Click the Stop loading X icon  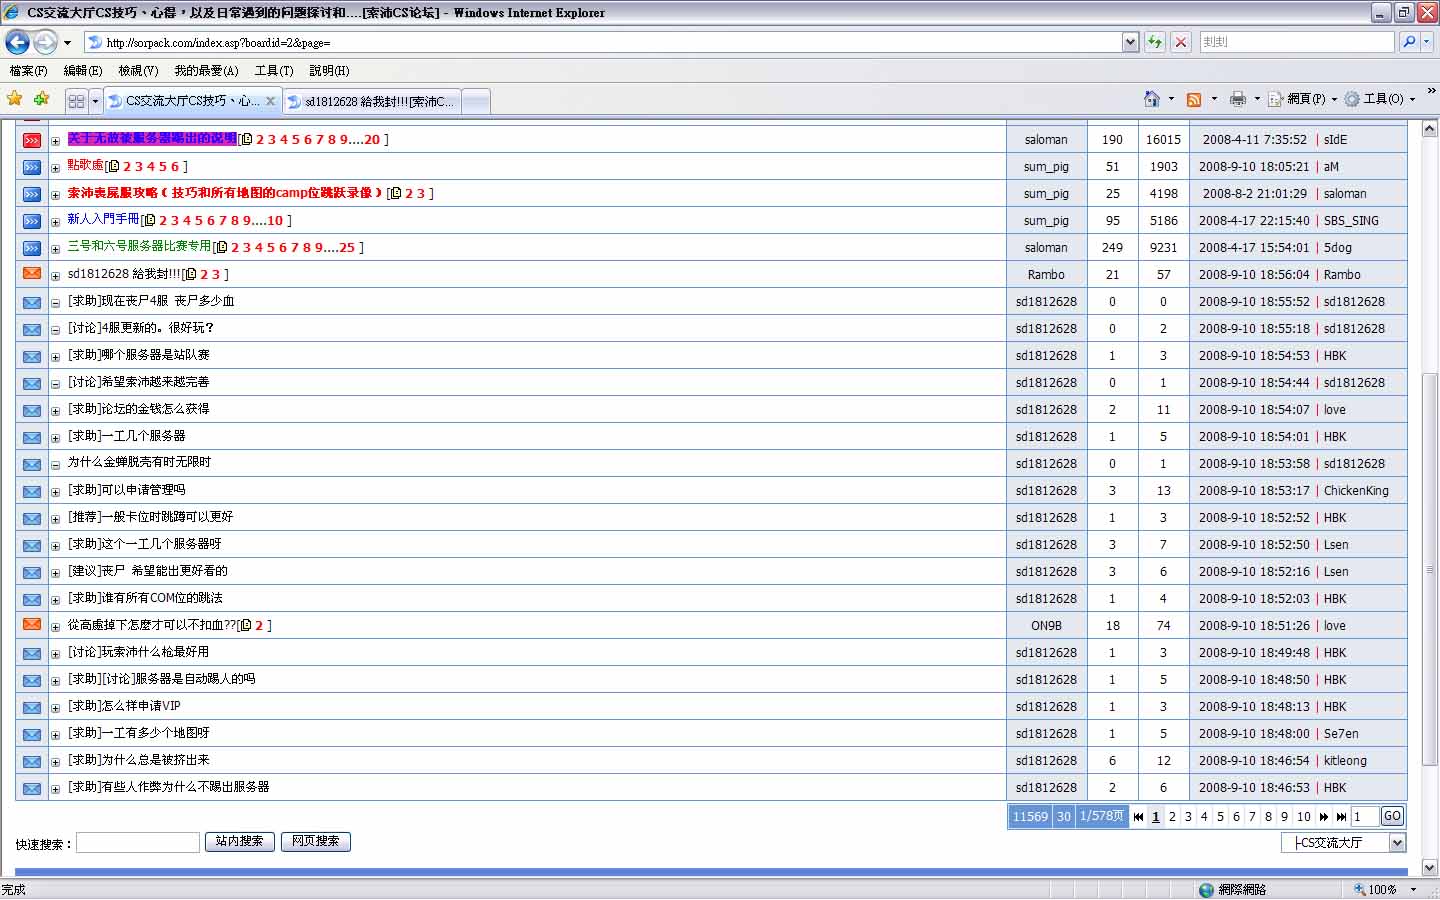(1181, 42)
